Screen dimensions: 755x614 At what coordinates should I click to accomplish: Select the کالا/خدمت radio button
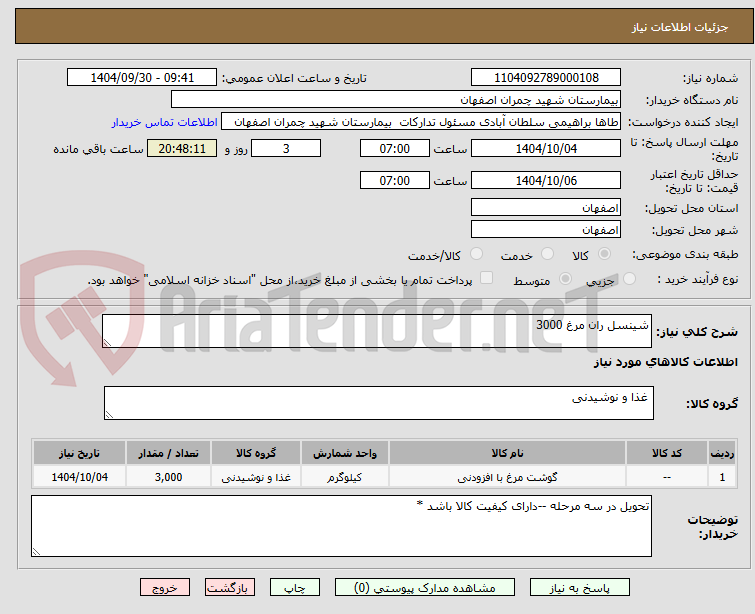pos(476,254)
